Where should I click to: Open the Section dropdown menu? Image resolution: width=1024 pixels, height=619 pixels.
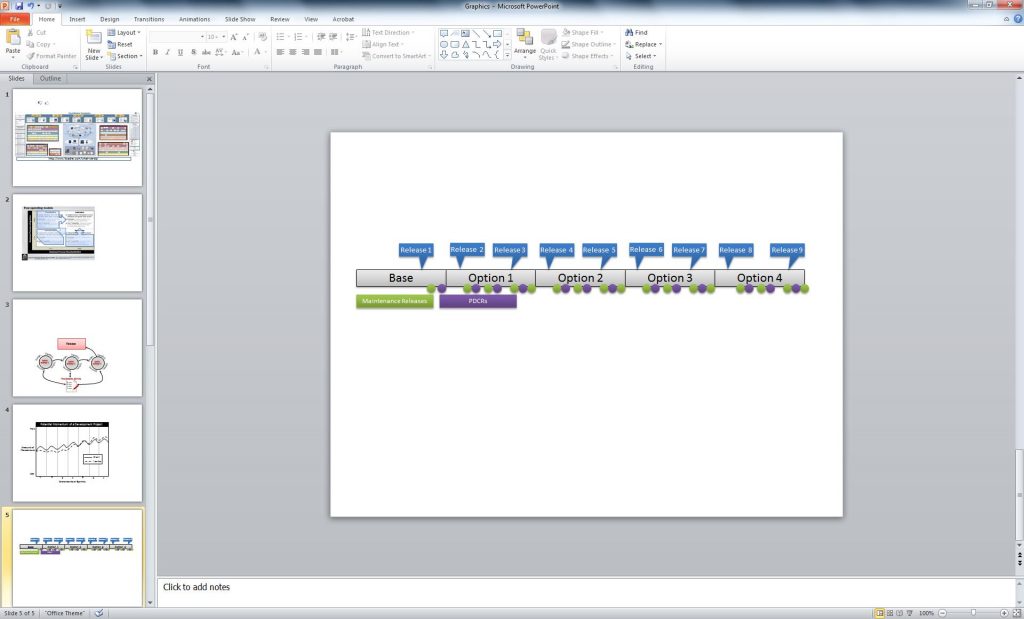tap(127, 56)
